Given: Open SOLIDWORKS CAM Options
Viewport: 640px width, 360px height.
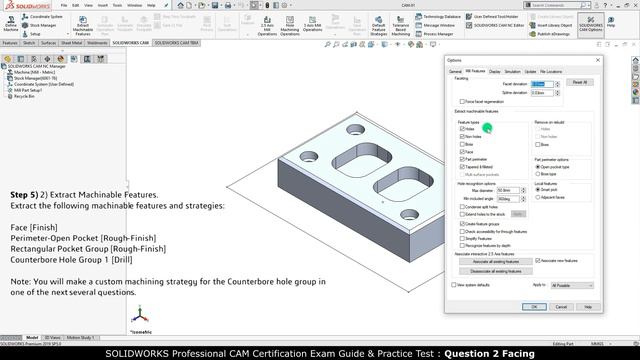Looking at the screenshot, I should point(591,24).
